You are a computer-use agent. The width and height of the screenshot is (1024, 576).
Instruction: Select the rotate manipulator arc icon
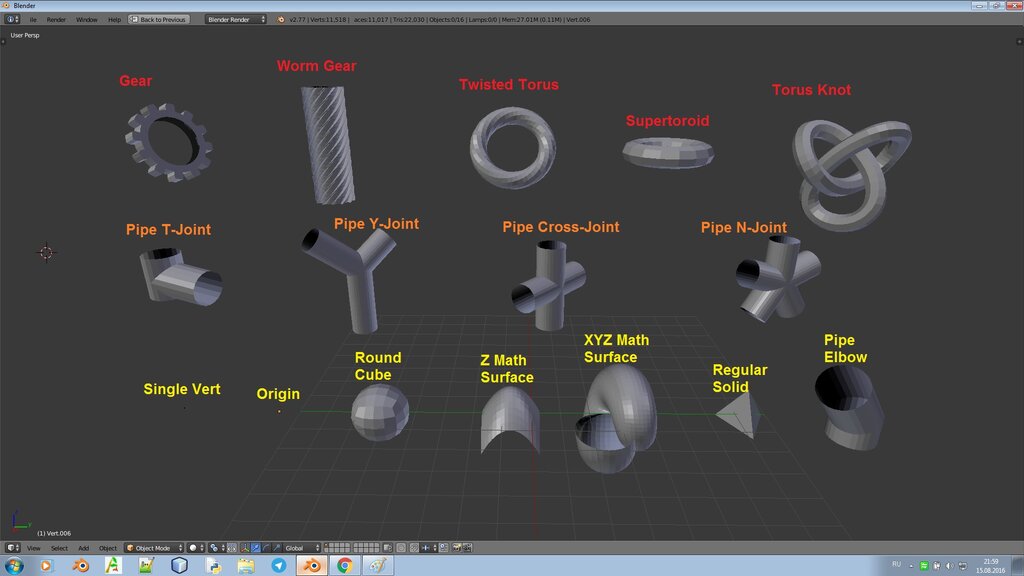coord(266,548)
